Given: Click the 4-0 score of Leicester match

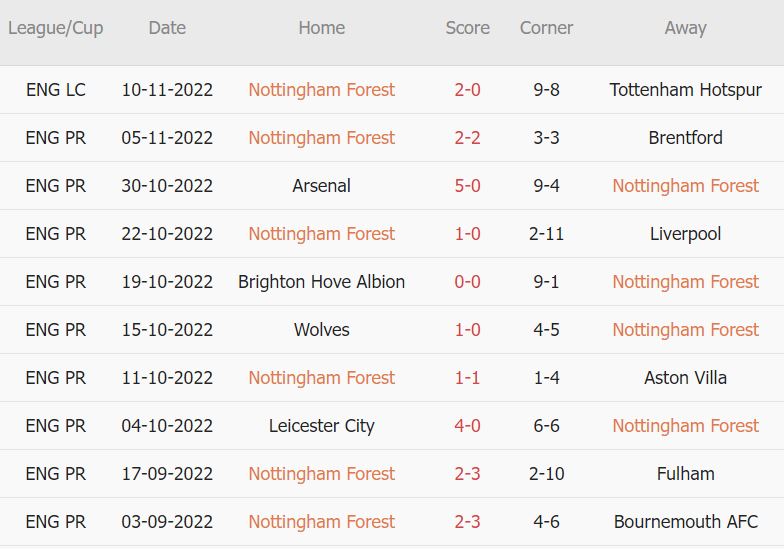Looking at the screenshot, I should coord(467,426).
